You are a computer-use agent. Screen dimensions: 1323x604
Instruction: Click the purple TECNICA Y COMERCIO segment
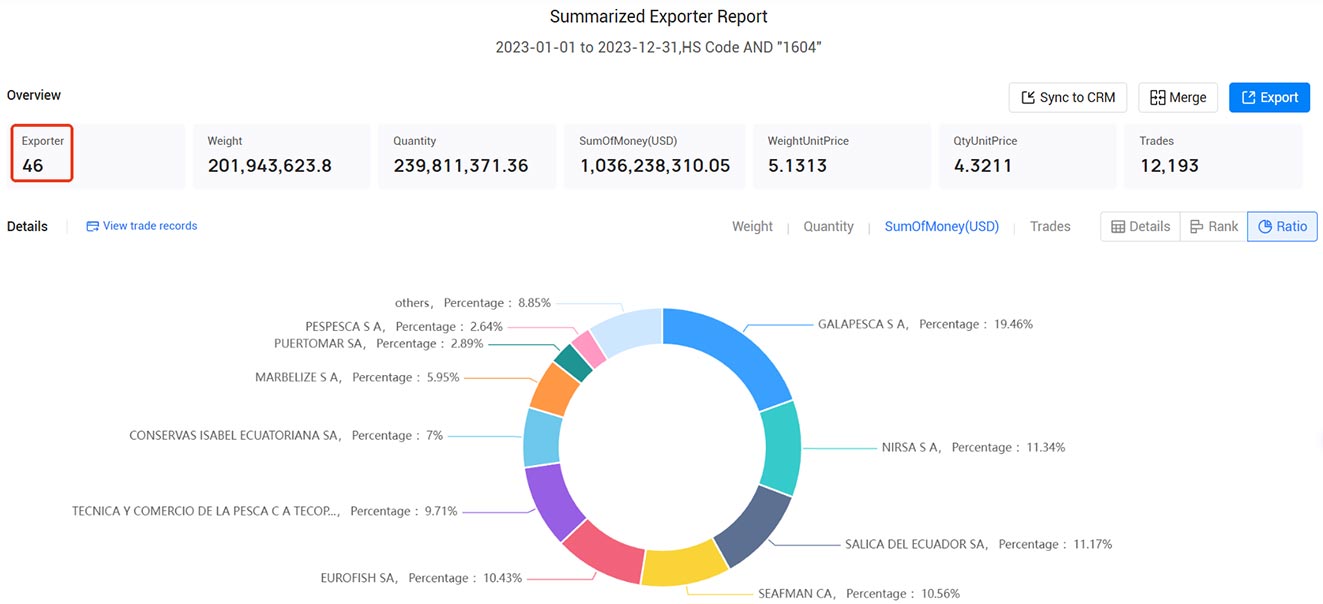[x=552, y=500]
